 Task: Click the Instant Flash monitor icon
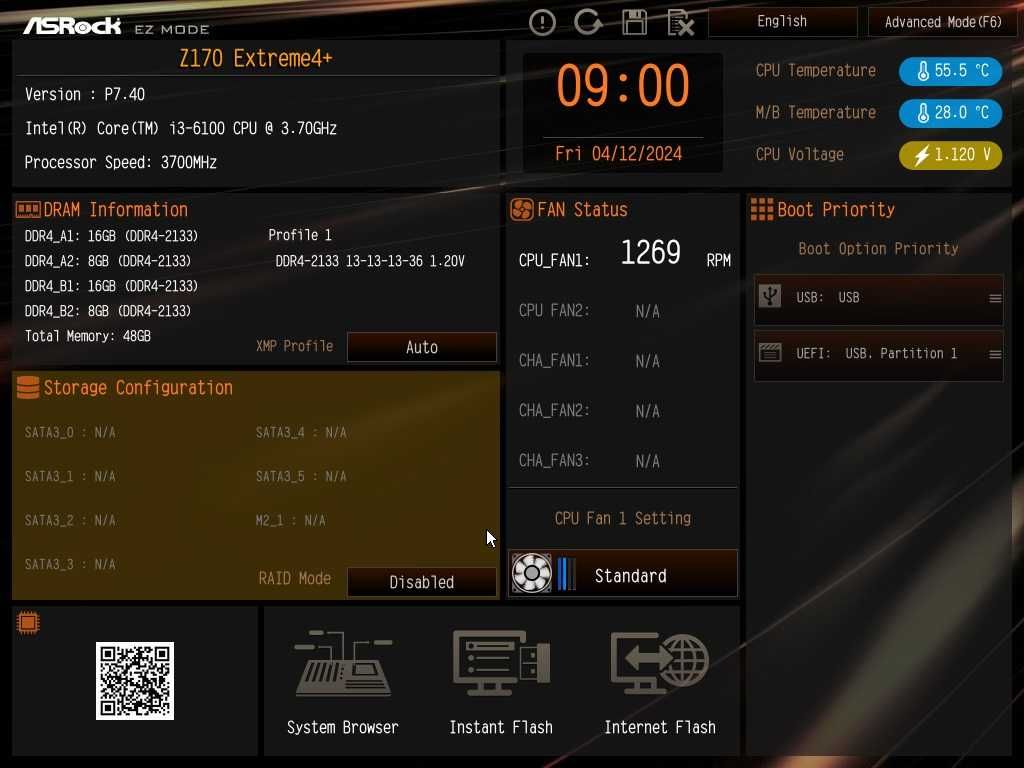point(502,664)
